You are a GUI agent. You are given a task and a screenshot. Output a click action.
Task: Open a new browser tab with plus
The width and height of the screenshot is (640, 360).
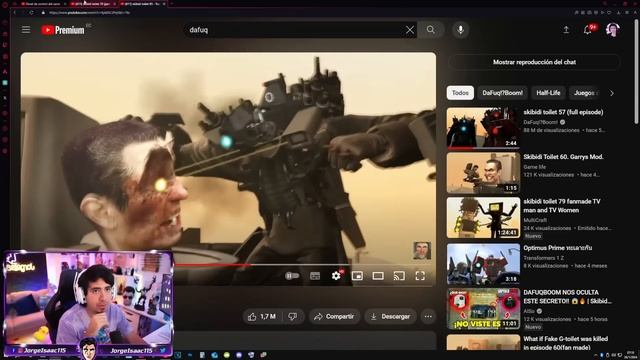172,4
